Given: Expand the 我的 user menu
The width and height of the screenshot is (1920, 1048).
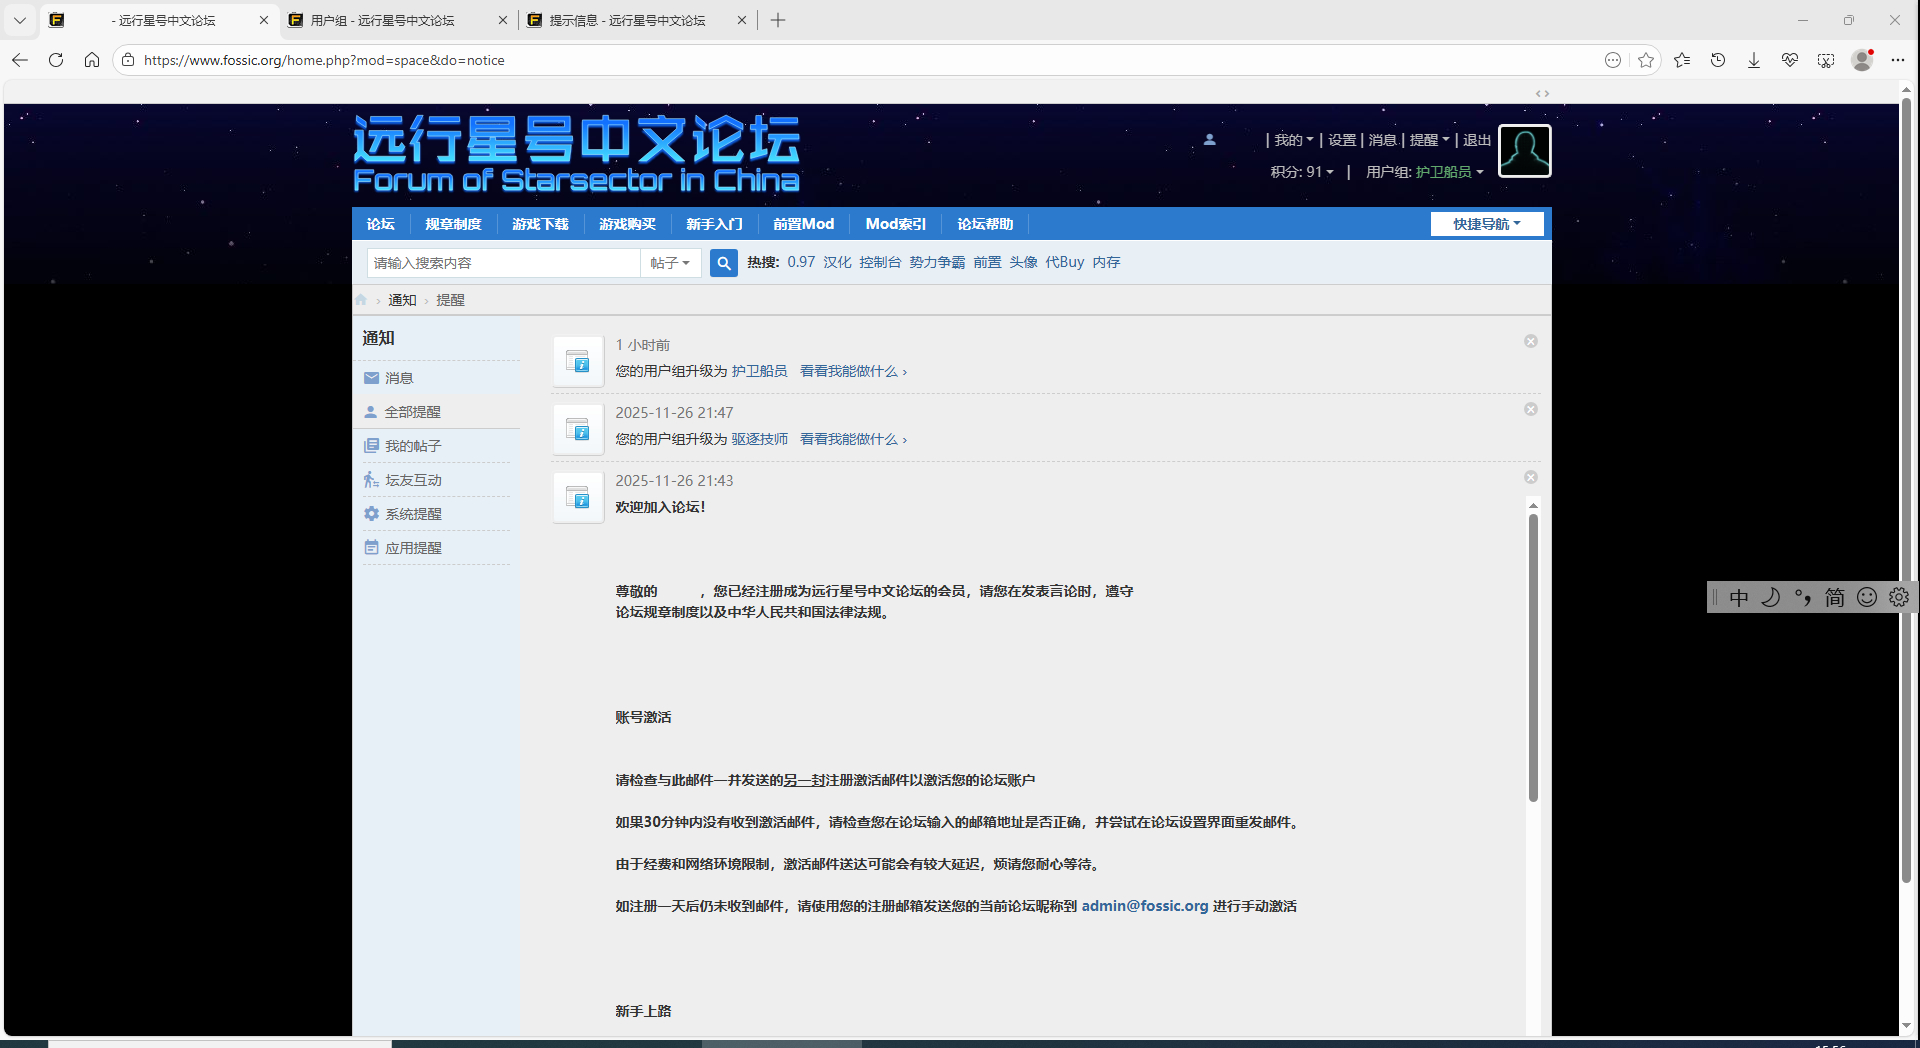Looking at the screenshot, I should click(1293, 139).
